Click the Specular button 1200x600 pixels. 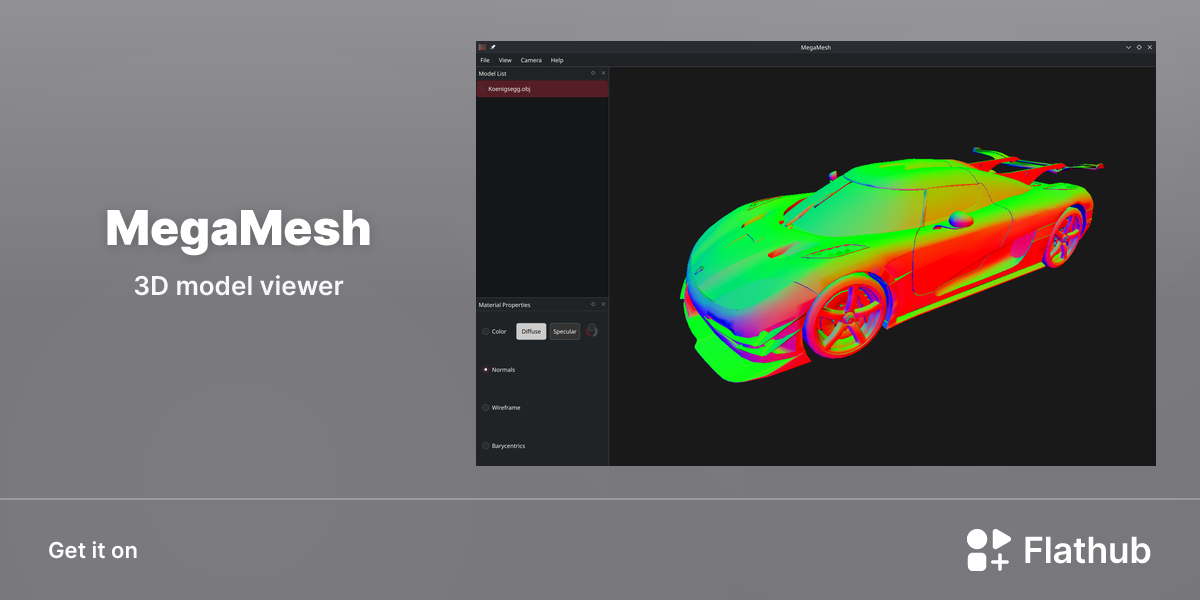(565, 331)
